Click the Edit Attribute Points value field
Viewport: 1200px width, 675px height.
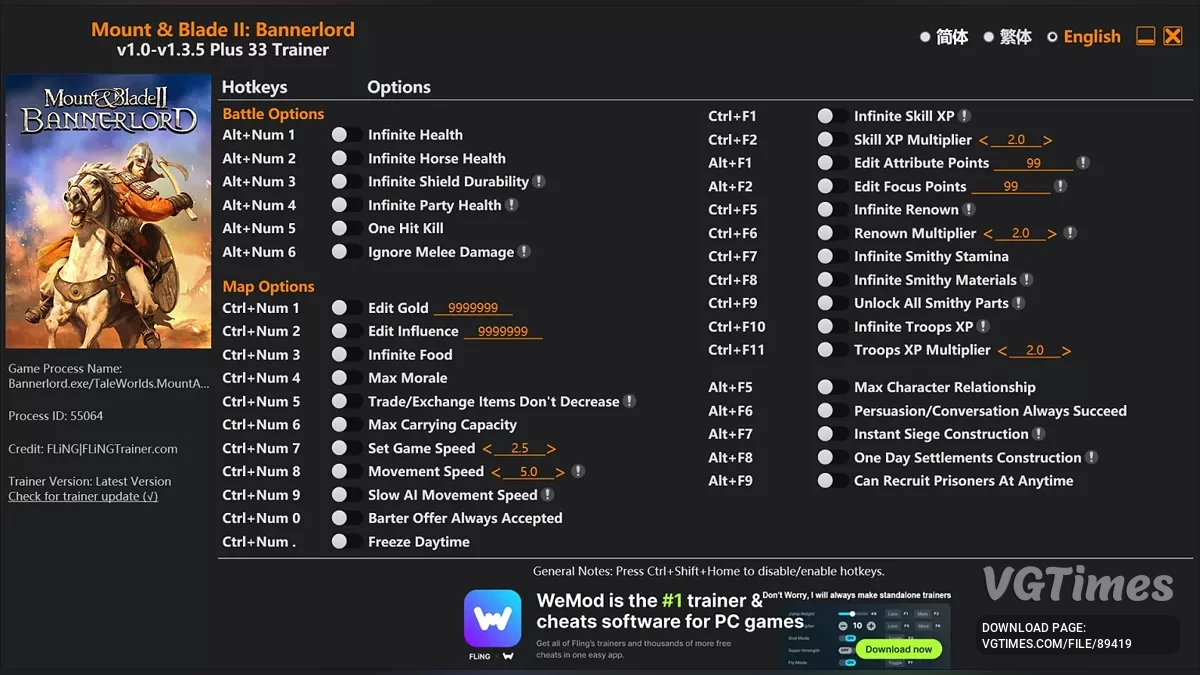pyautogui.click(x=1033, y=163)
